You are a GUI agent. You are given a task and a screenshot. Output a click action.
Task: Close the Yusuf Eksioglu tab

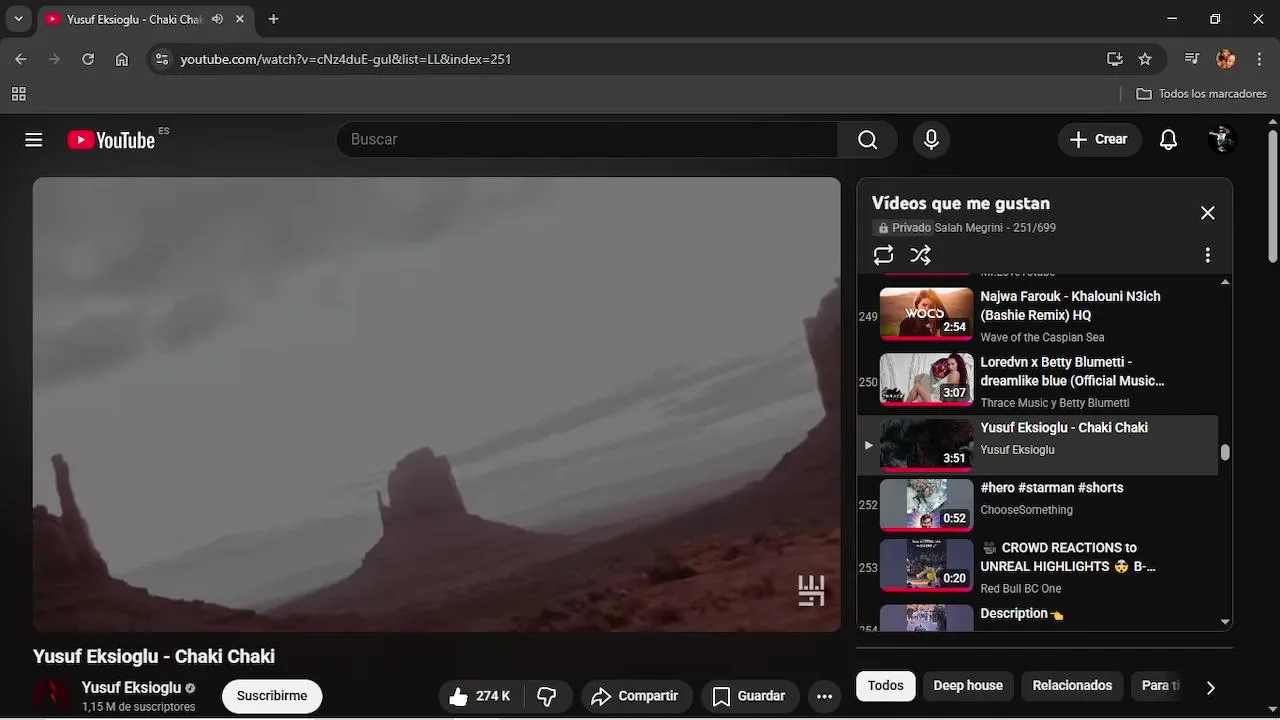(x=241, y=19)
